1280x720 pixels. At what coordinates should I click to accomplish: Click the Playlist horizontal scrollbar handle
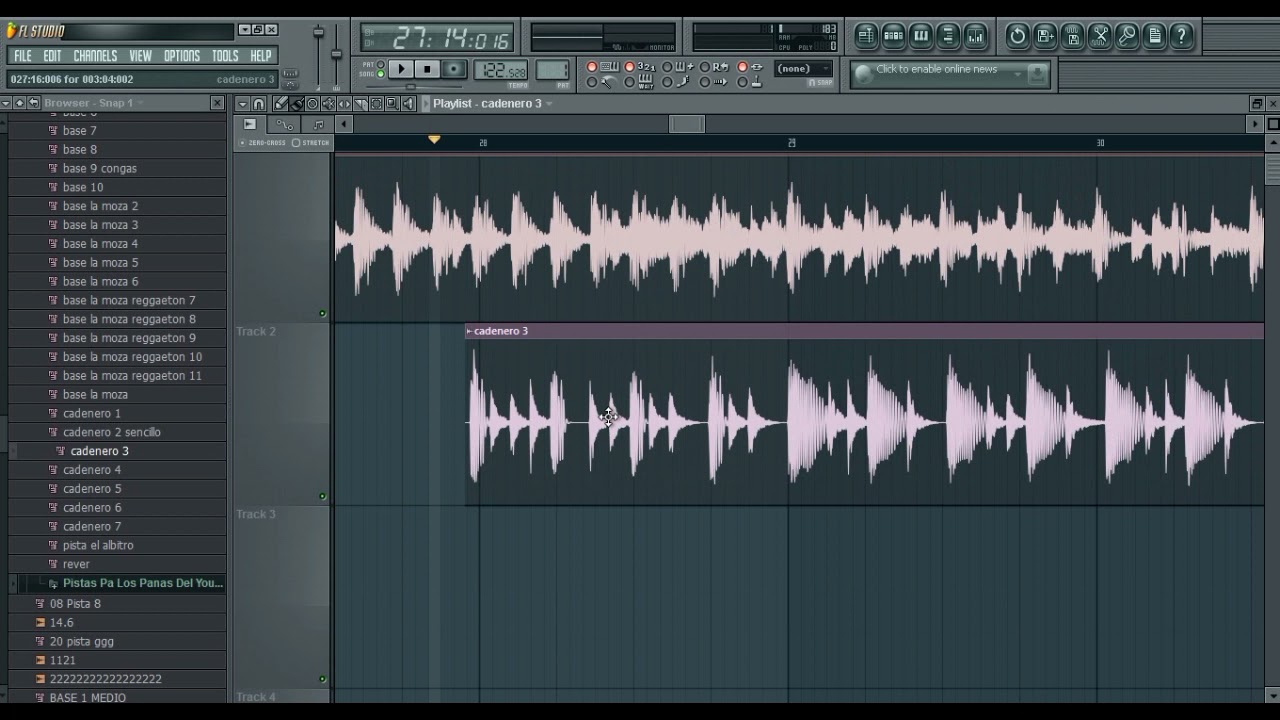click(686, 124)
